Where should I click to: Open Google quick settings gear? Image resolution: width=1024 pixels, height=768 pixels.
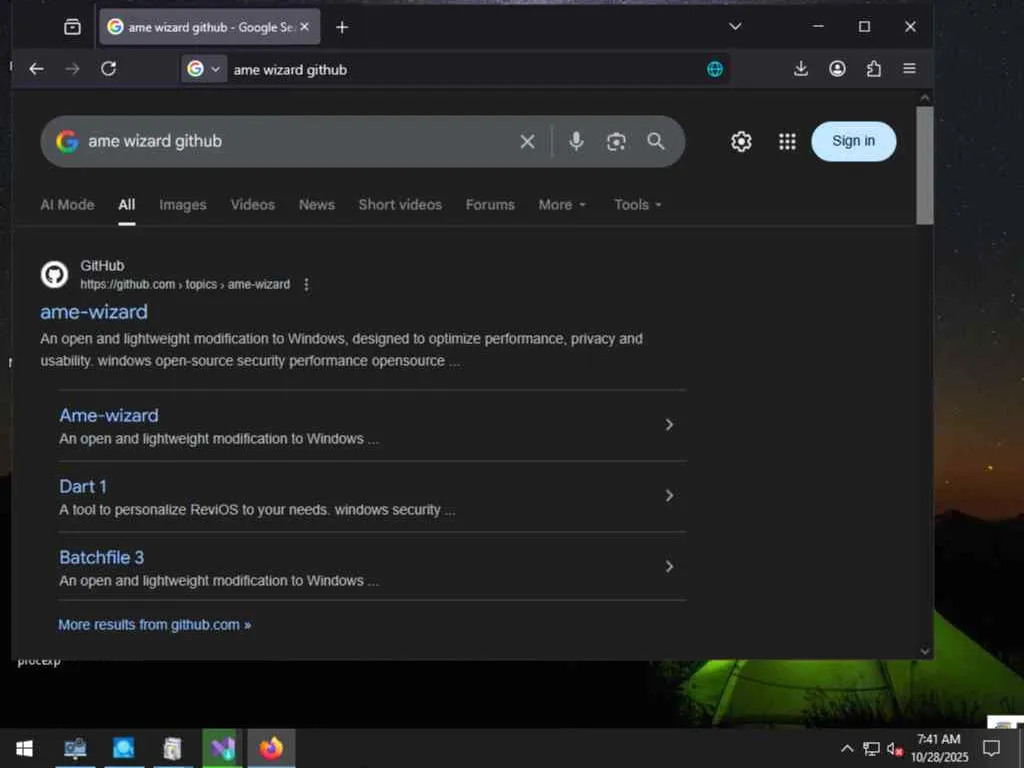click(741, 141)
